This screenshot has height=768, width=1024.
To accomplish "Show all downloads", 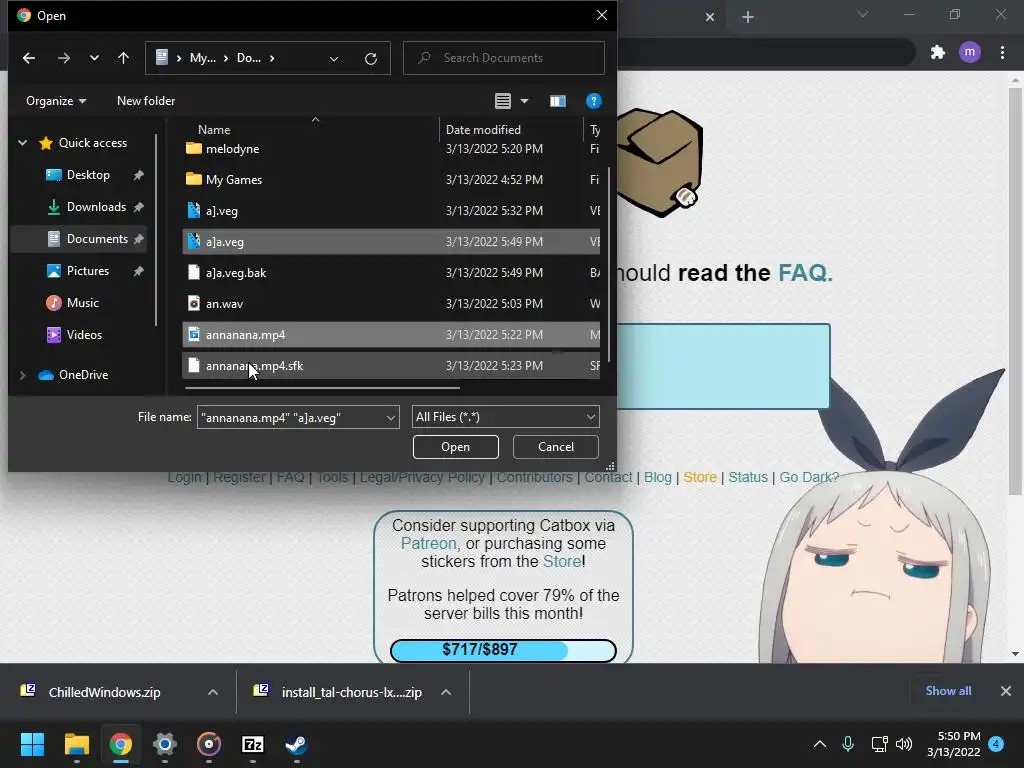I will [948, 691].
